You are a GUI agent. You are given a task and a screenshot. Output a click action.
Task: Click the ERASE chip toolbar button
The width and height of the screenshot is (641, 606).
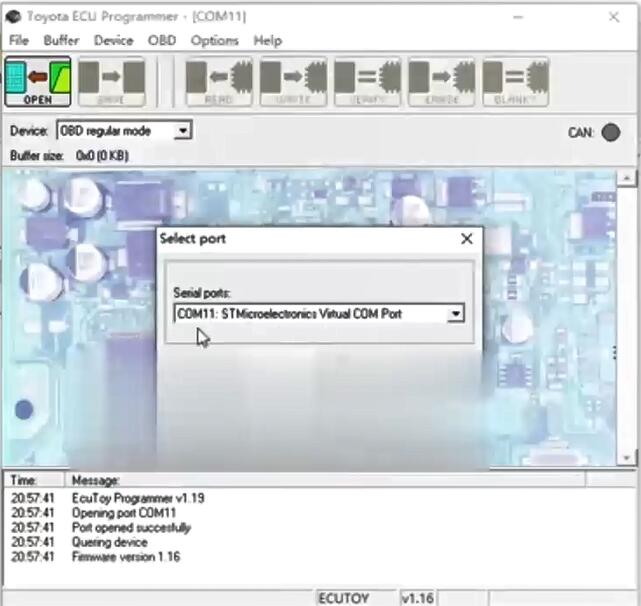tap(442, 82)
